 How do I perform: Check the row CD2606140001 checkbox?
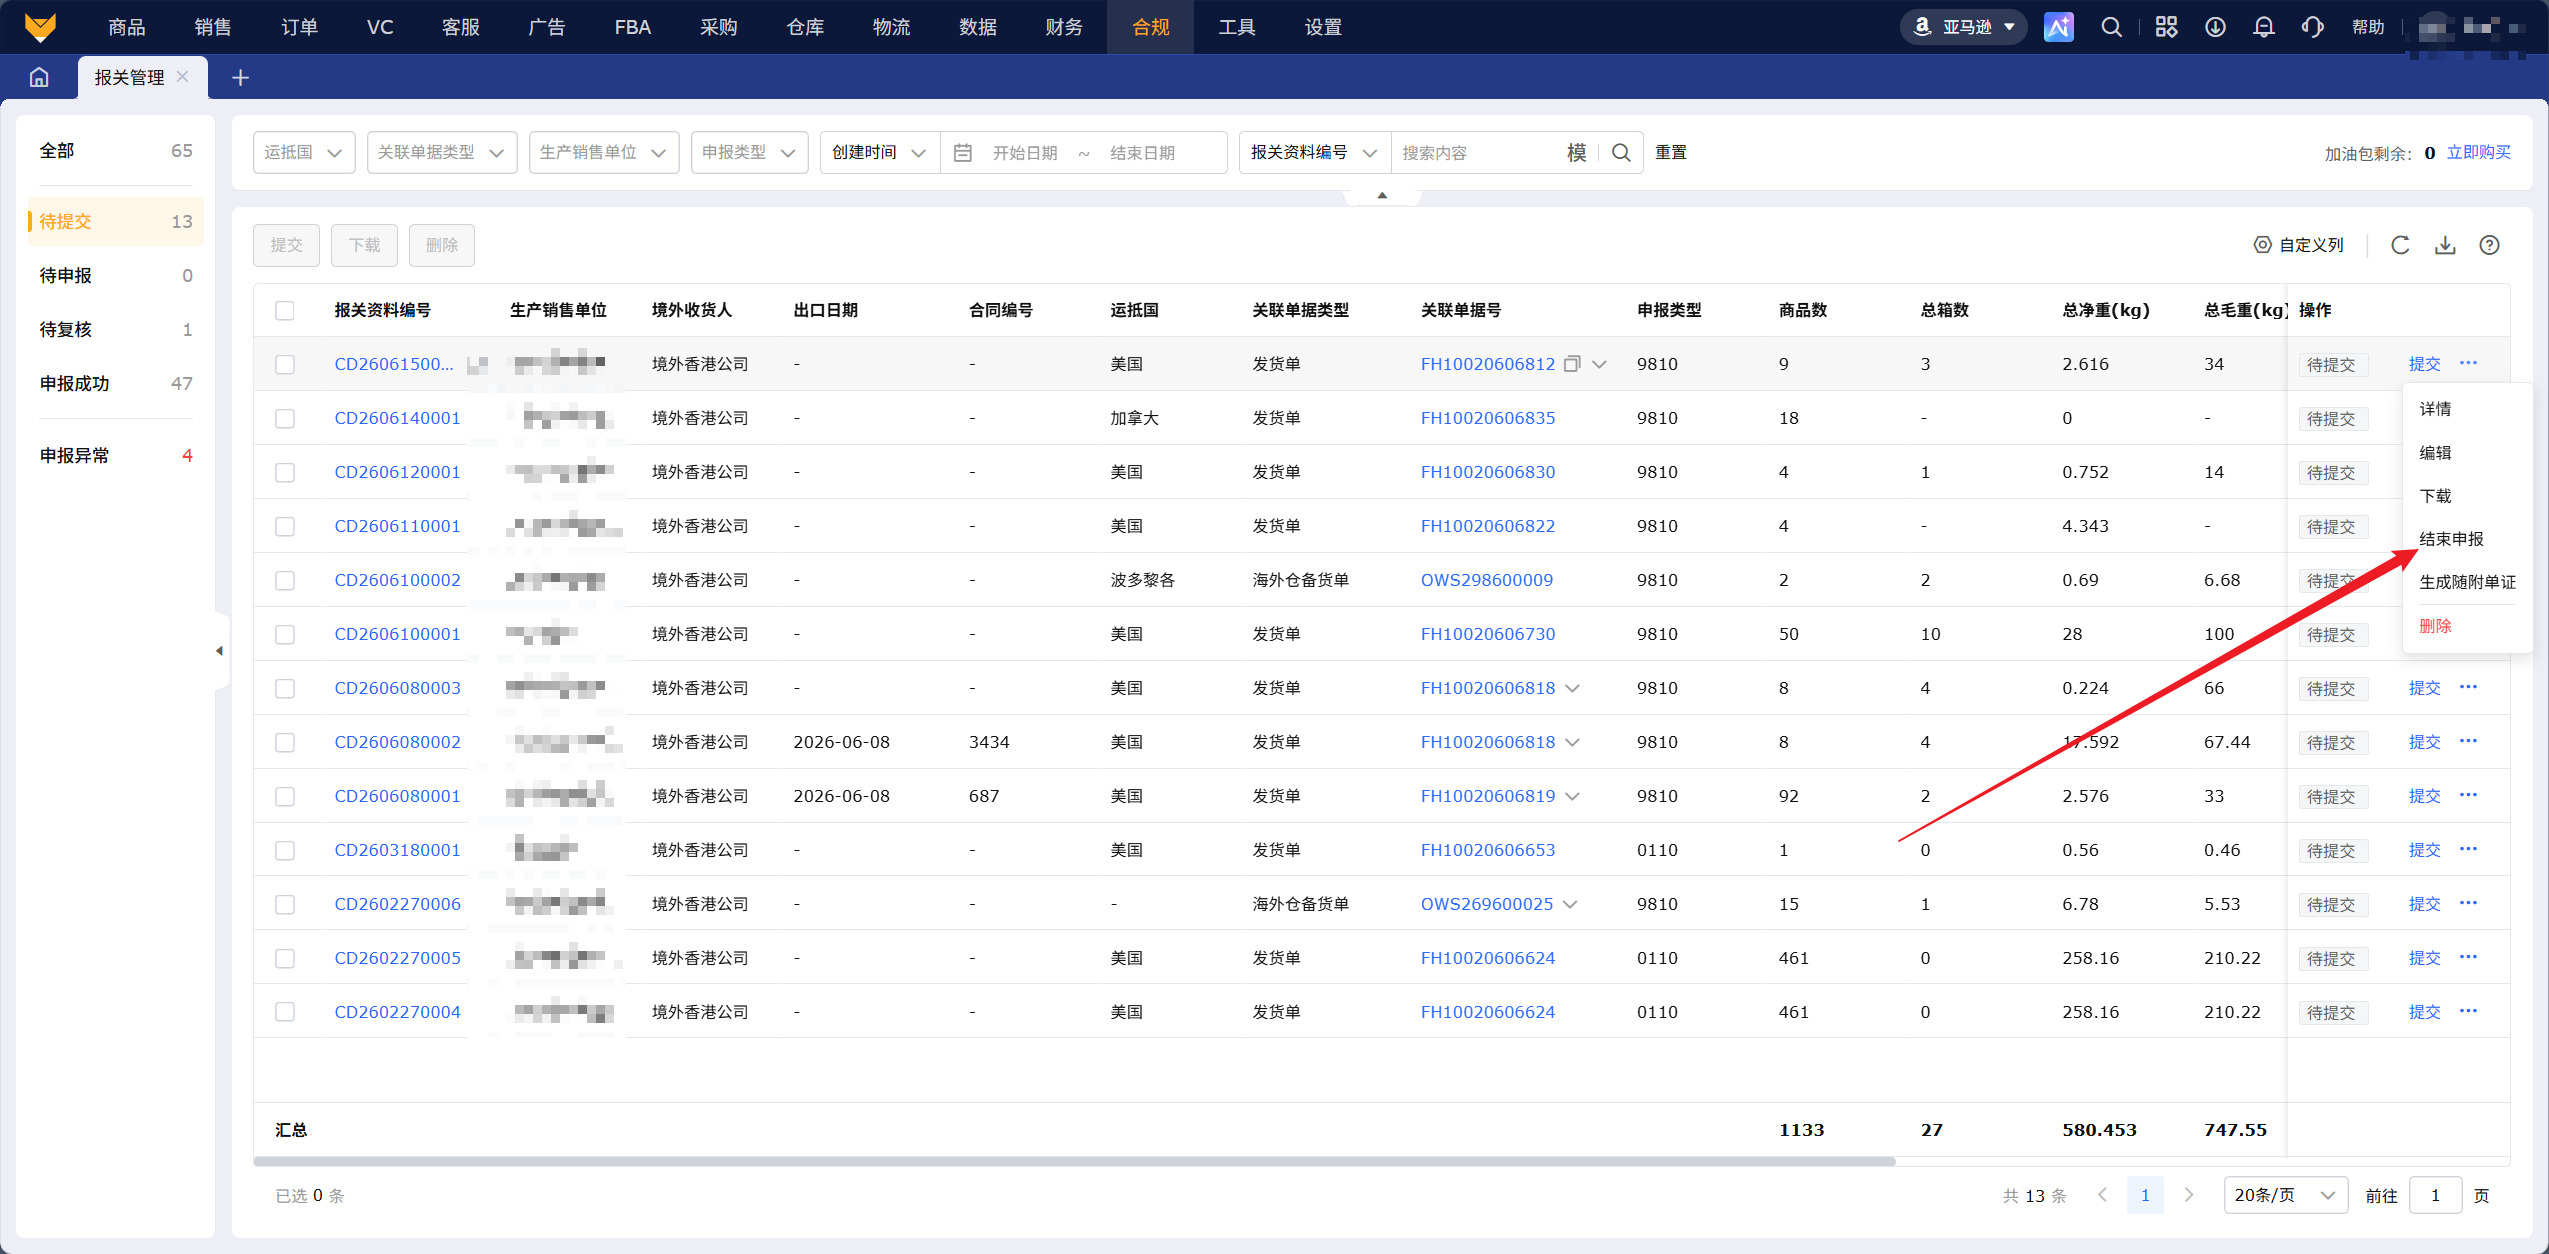pyautogui.click(x=285, y=418)
